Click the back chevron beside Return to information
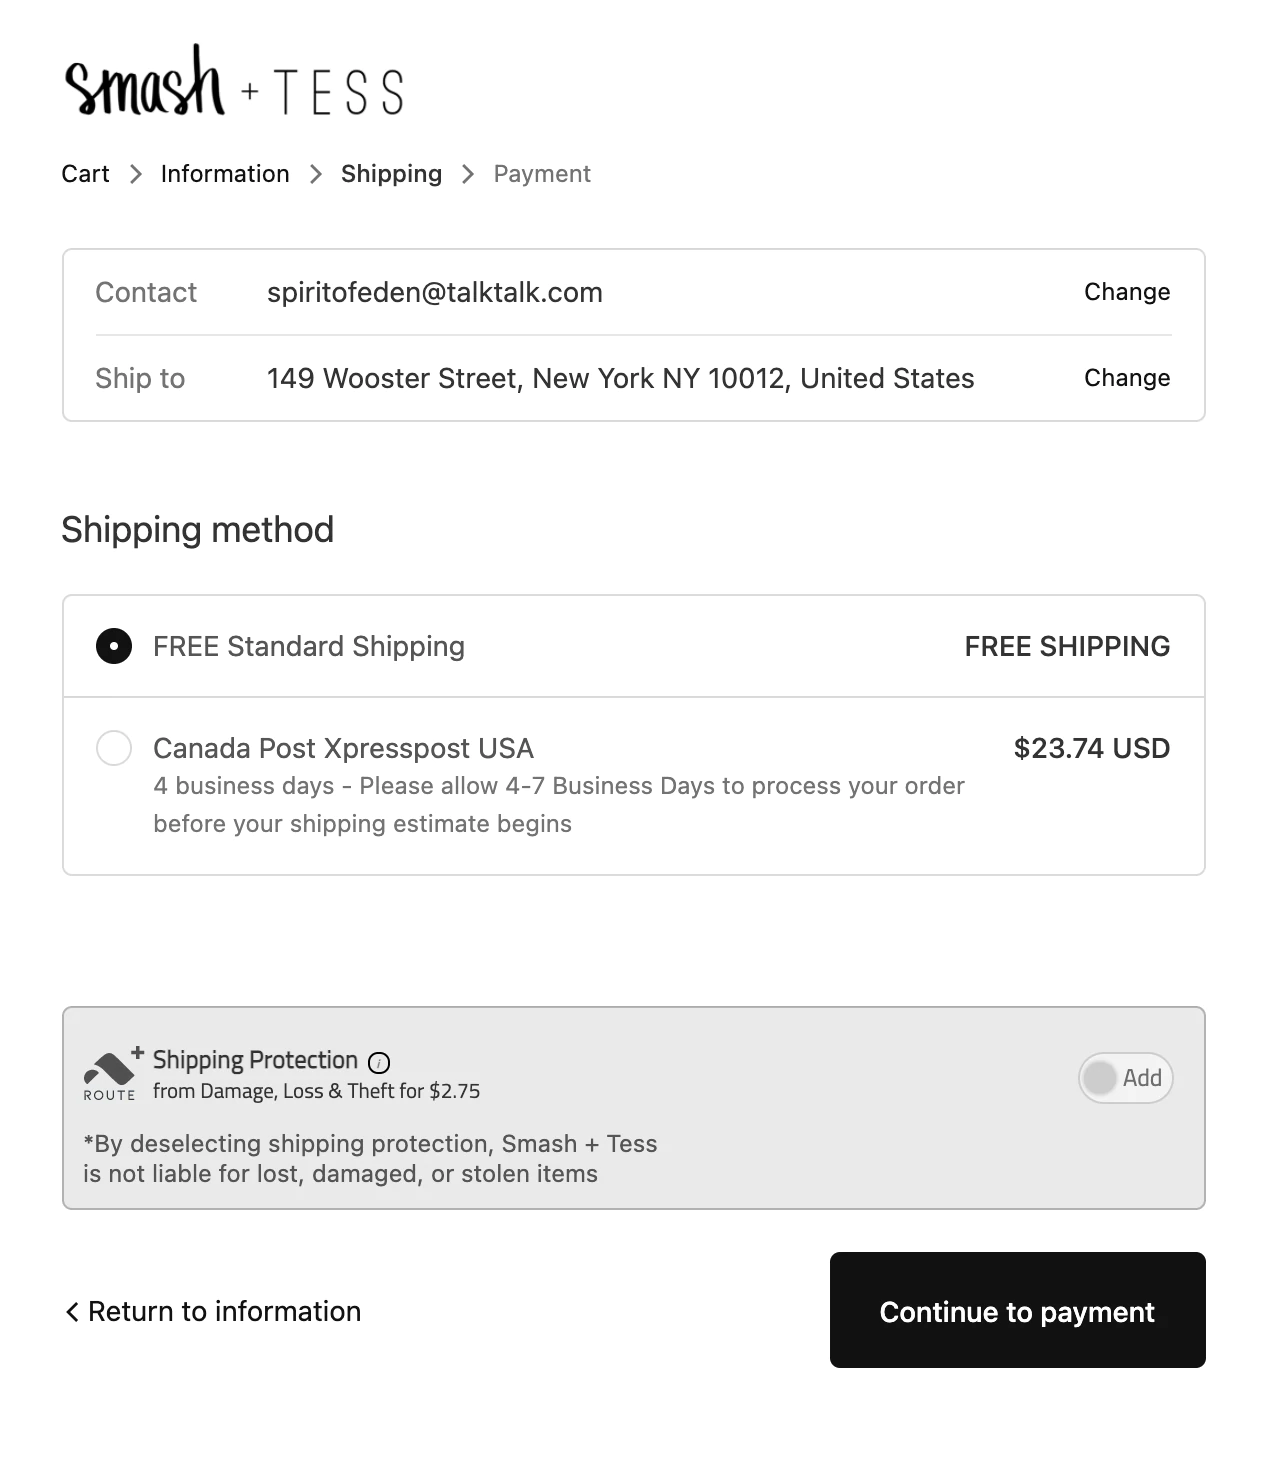The height and width of the screenshot is (1472, 1272). click(x=71, y=1312)
